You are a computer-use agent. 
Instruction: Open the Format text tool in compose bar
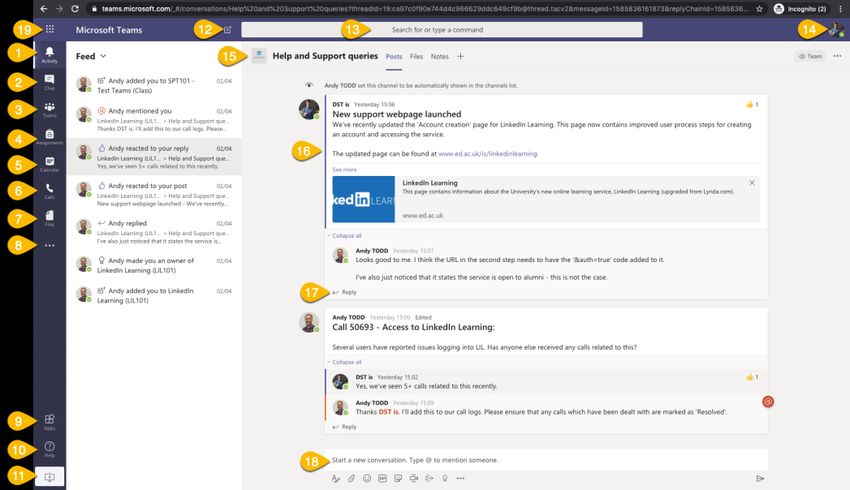[x=336, y=479]
